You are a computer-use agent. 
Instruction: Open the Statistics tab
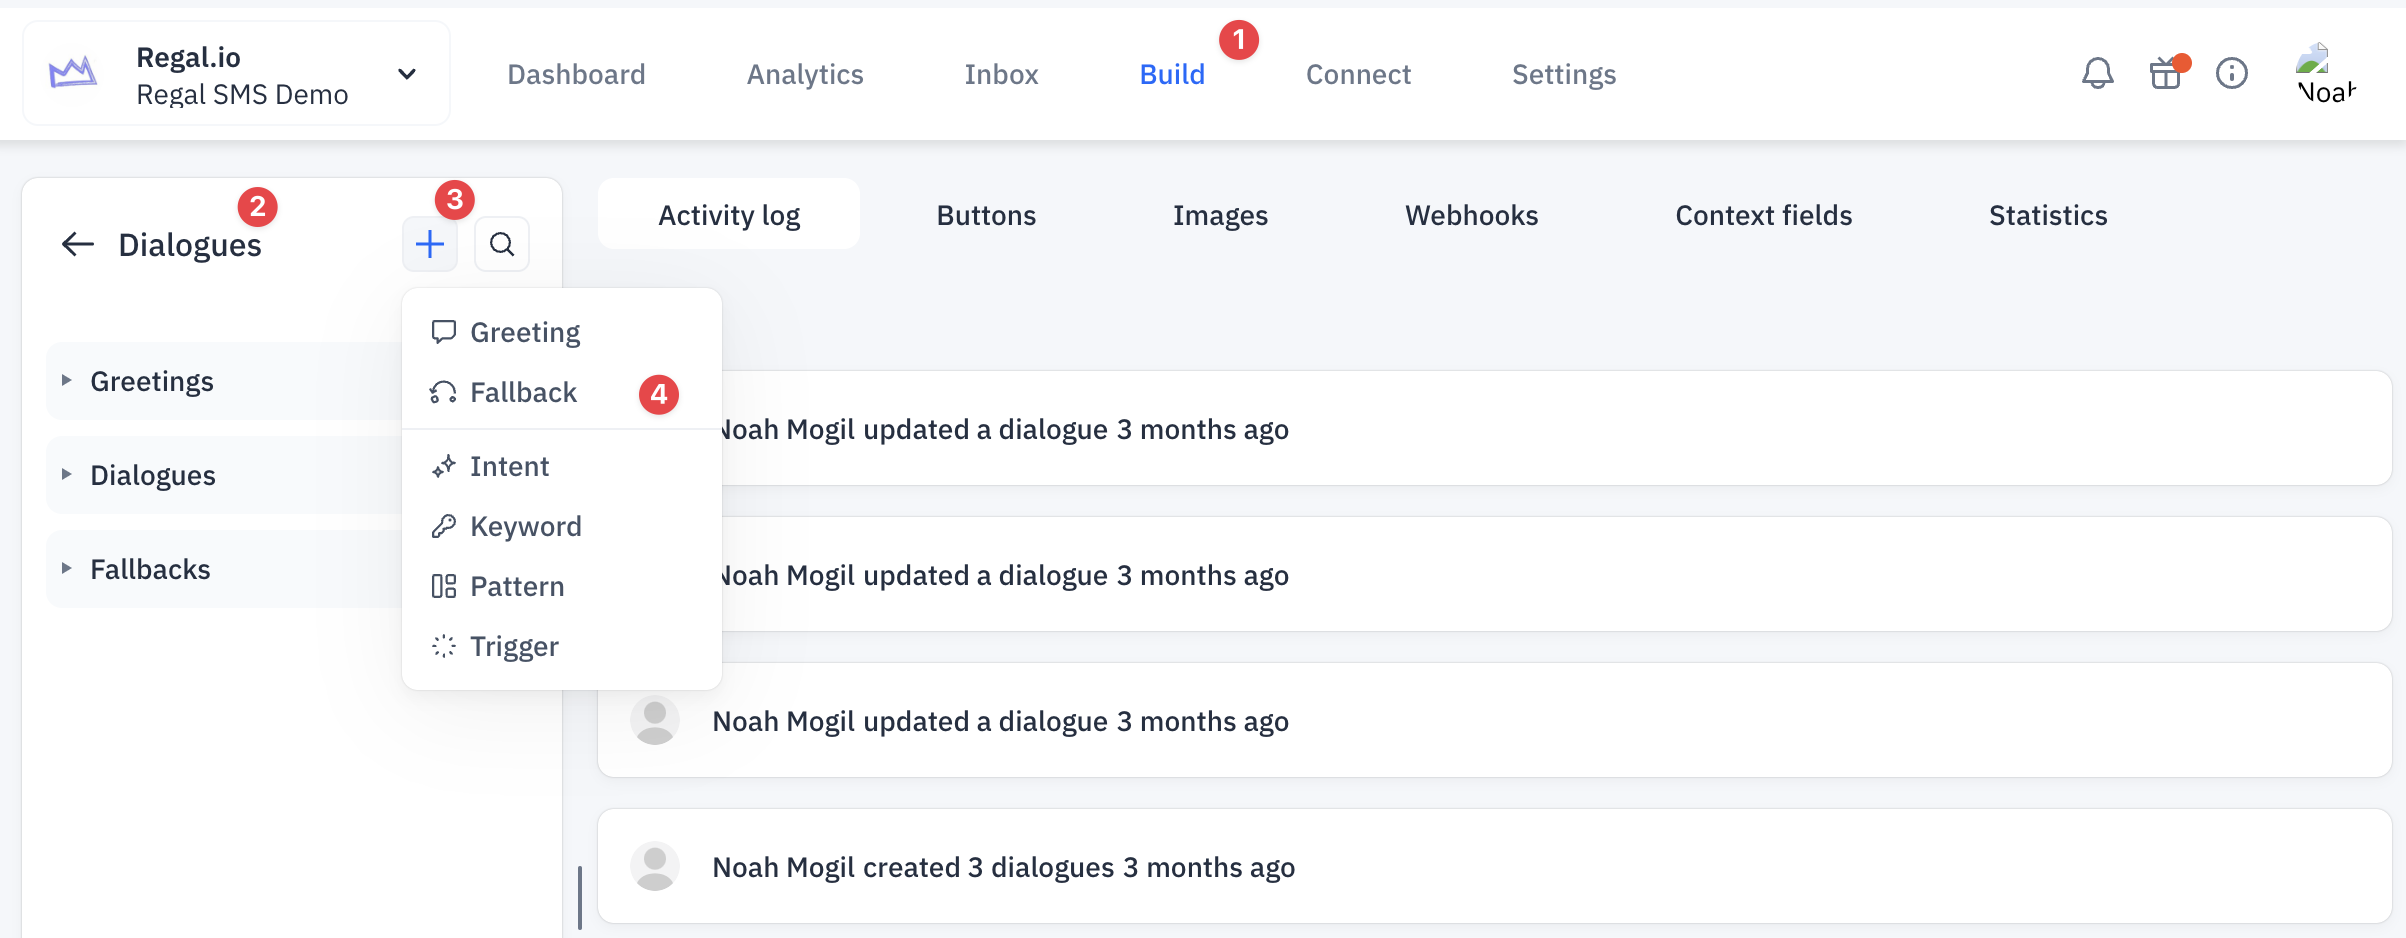point(2048,215)
